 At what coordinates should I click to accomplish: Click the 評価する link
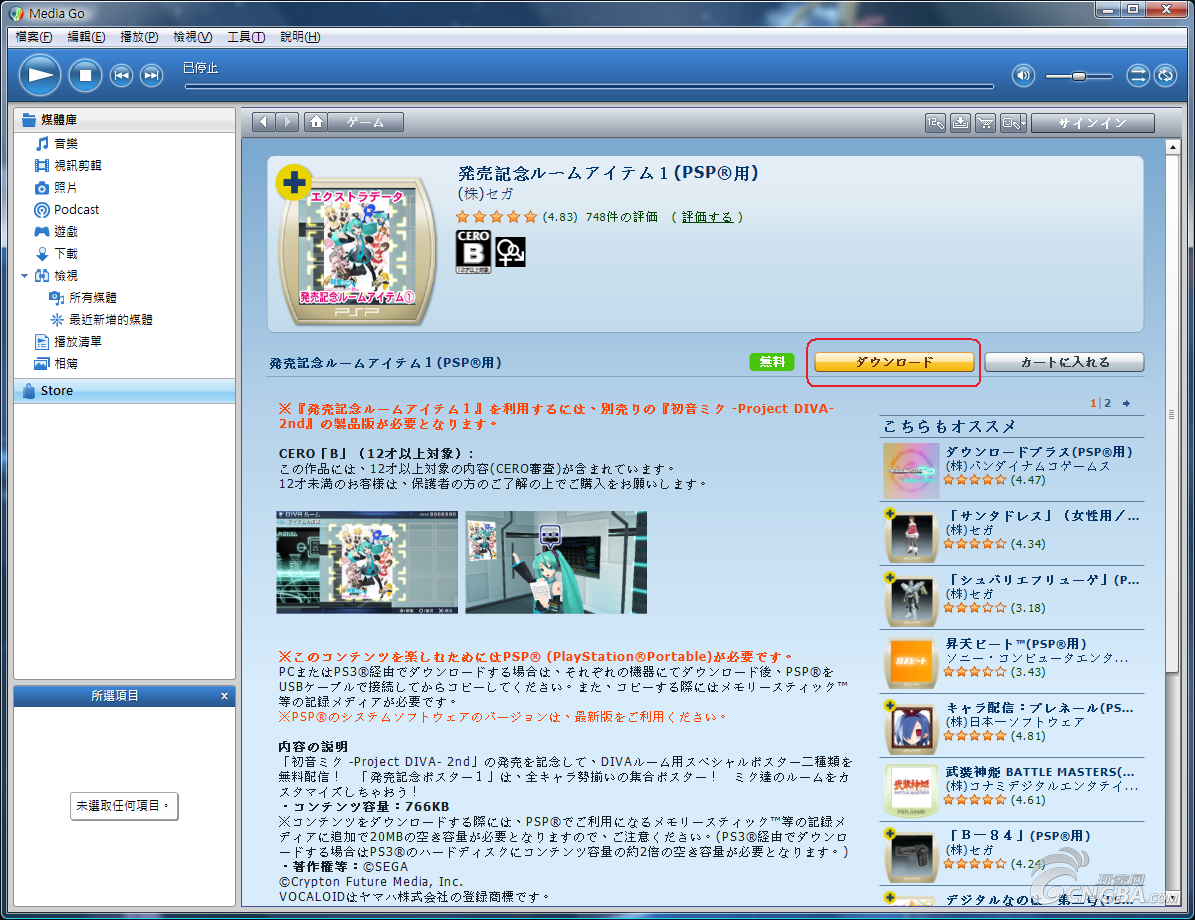coord(707,217)
